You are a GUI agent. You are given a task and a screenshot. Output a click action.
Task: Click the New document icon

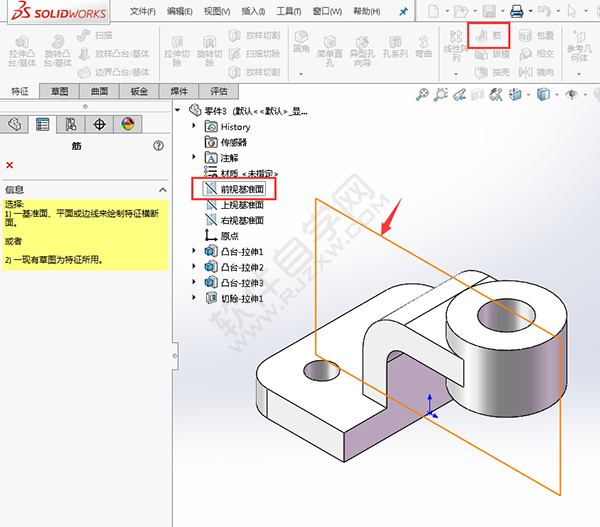[x=433, y=11]
